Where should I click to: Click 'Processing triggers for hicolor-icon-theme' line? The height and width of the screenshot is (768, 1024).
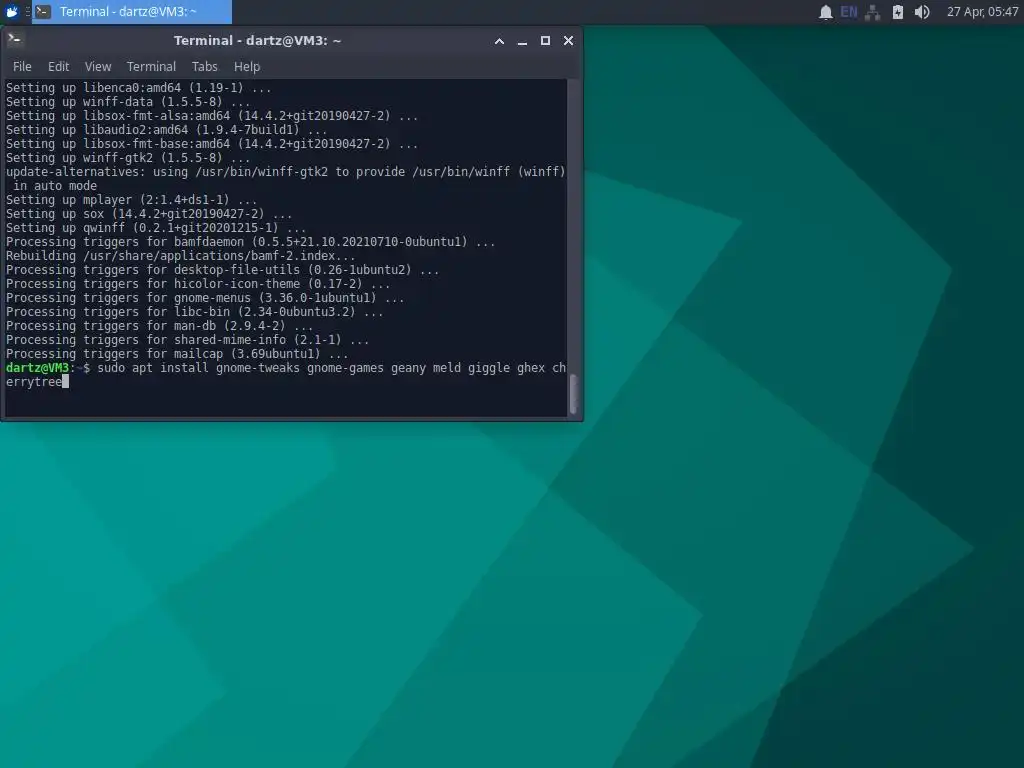198,284
